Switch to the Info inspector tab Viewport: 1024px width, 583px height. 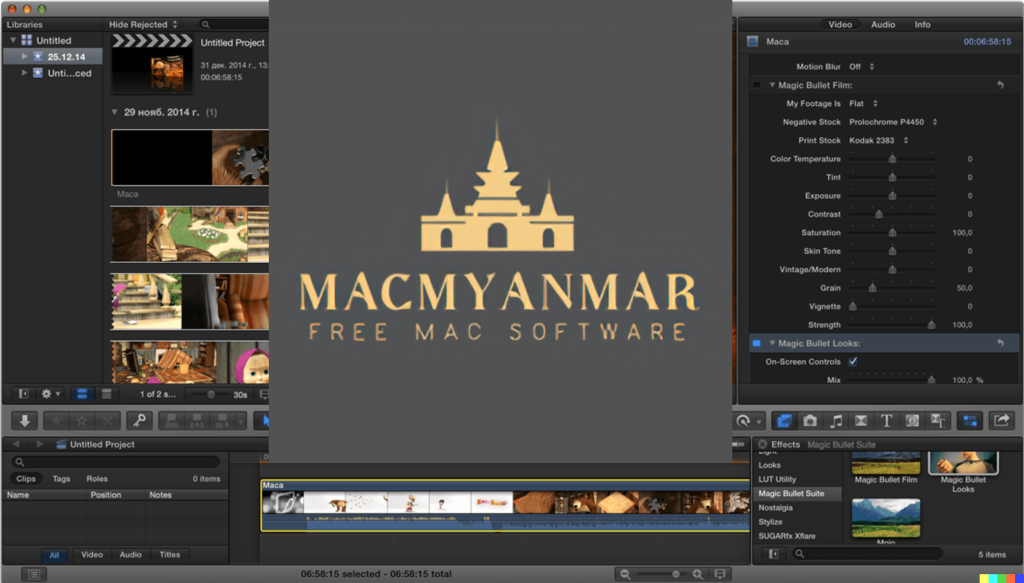coord(922,24)
